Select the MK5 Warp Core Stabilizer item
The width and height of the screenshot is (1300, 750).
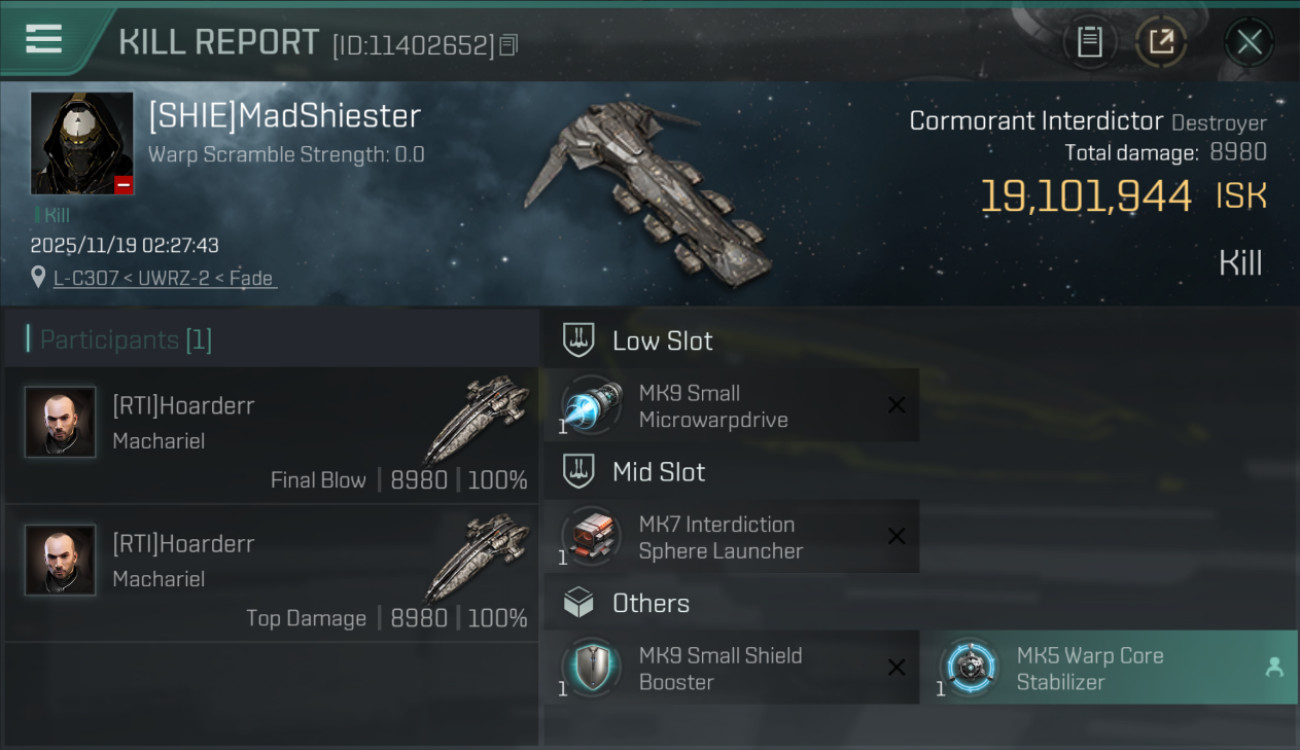pos(1110,668)
